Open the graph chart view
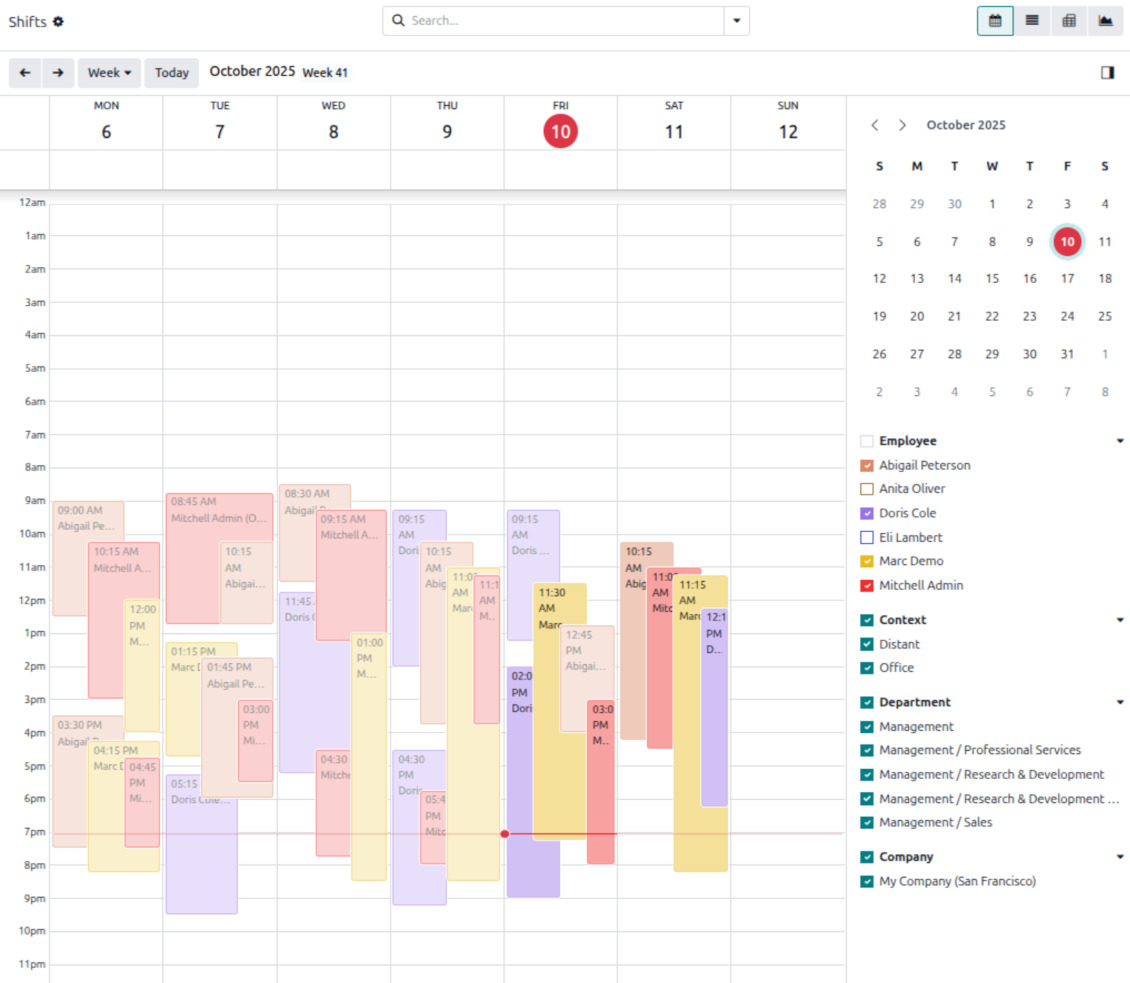 pos(1106,21)
